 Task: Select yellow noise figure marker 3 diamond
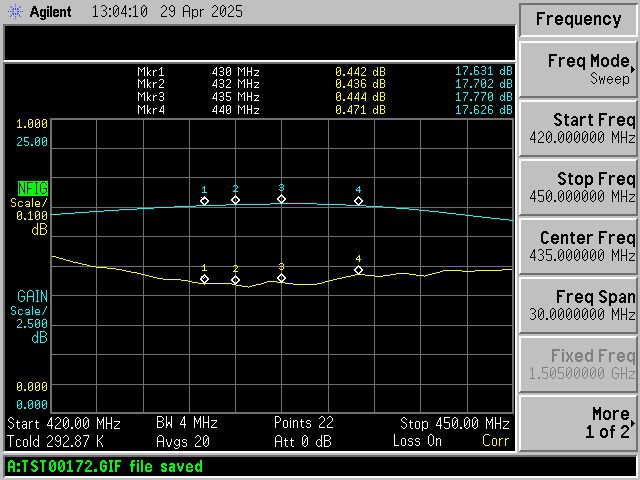(282, 278)
